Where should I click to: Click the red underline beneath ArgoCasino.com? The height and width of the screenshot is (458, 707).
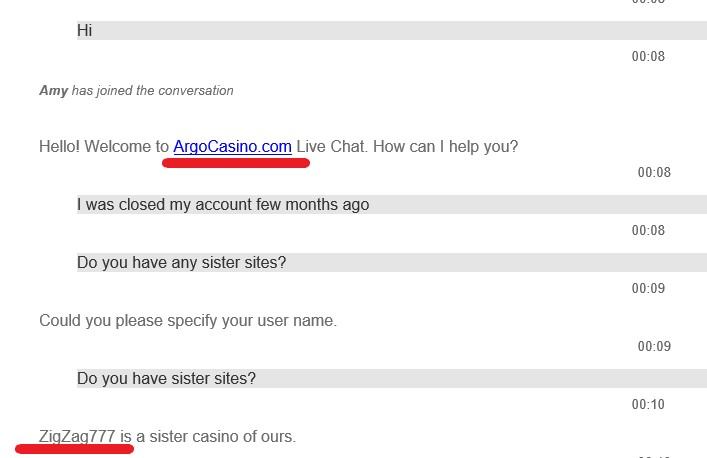(x=236, y=162)
